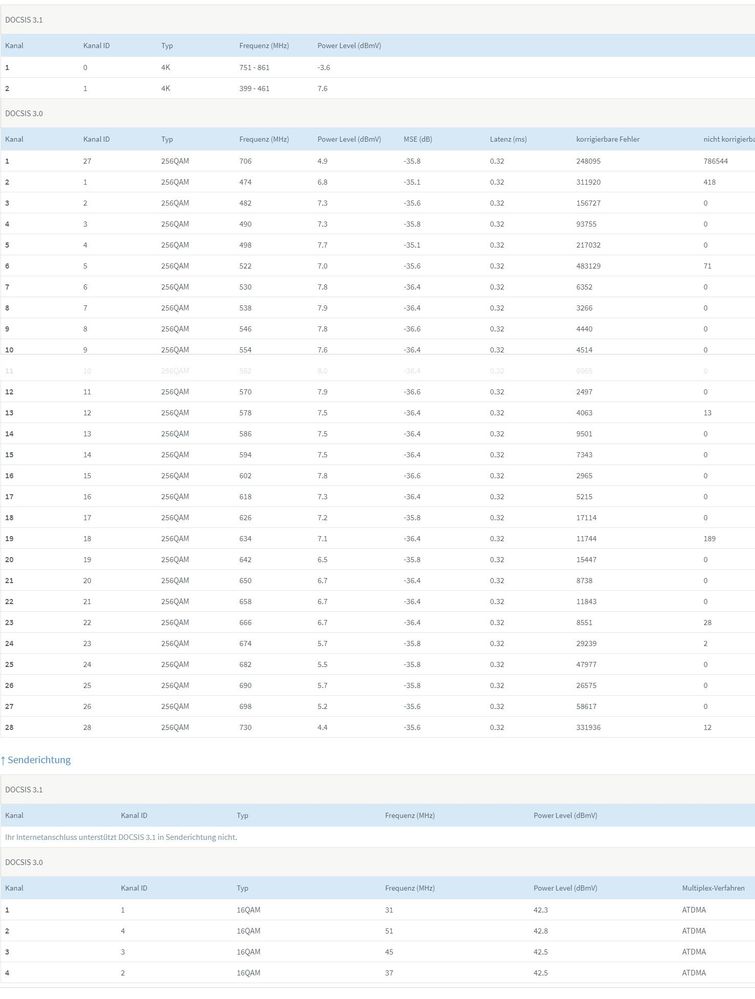Select the uncorrectable errors value 418
This screenshot has height=999, width=755.
click(x=710, y=182)
